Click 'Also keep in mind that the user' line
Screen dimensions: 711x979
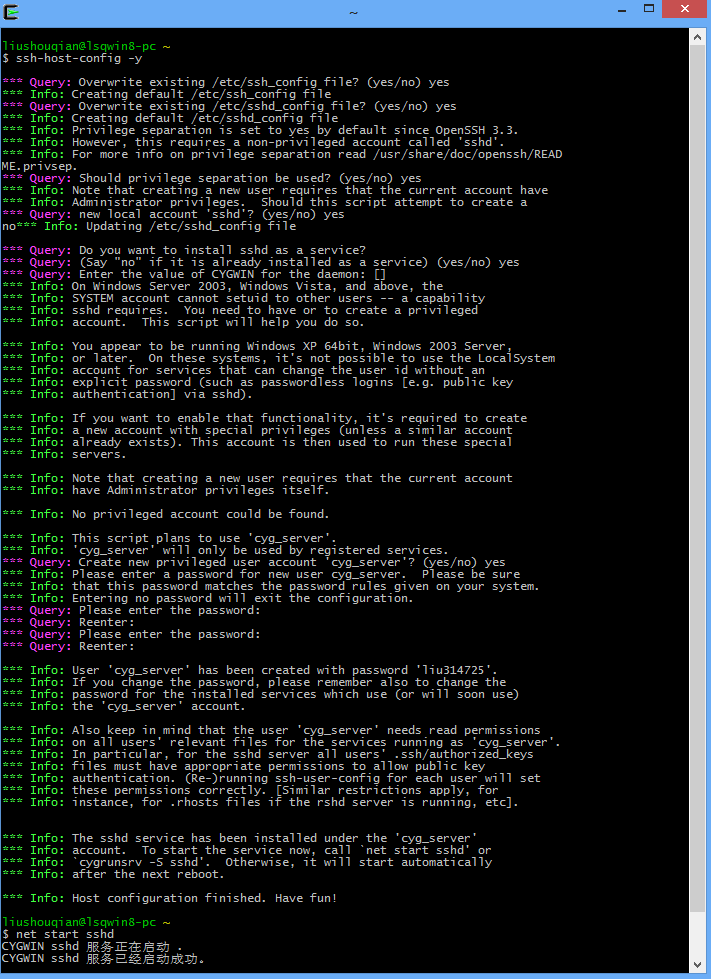[272, 730]
